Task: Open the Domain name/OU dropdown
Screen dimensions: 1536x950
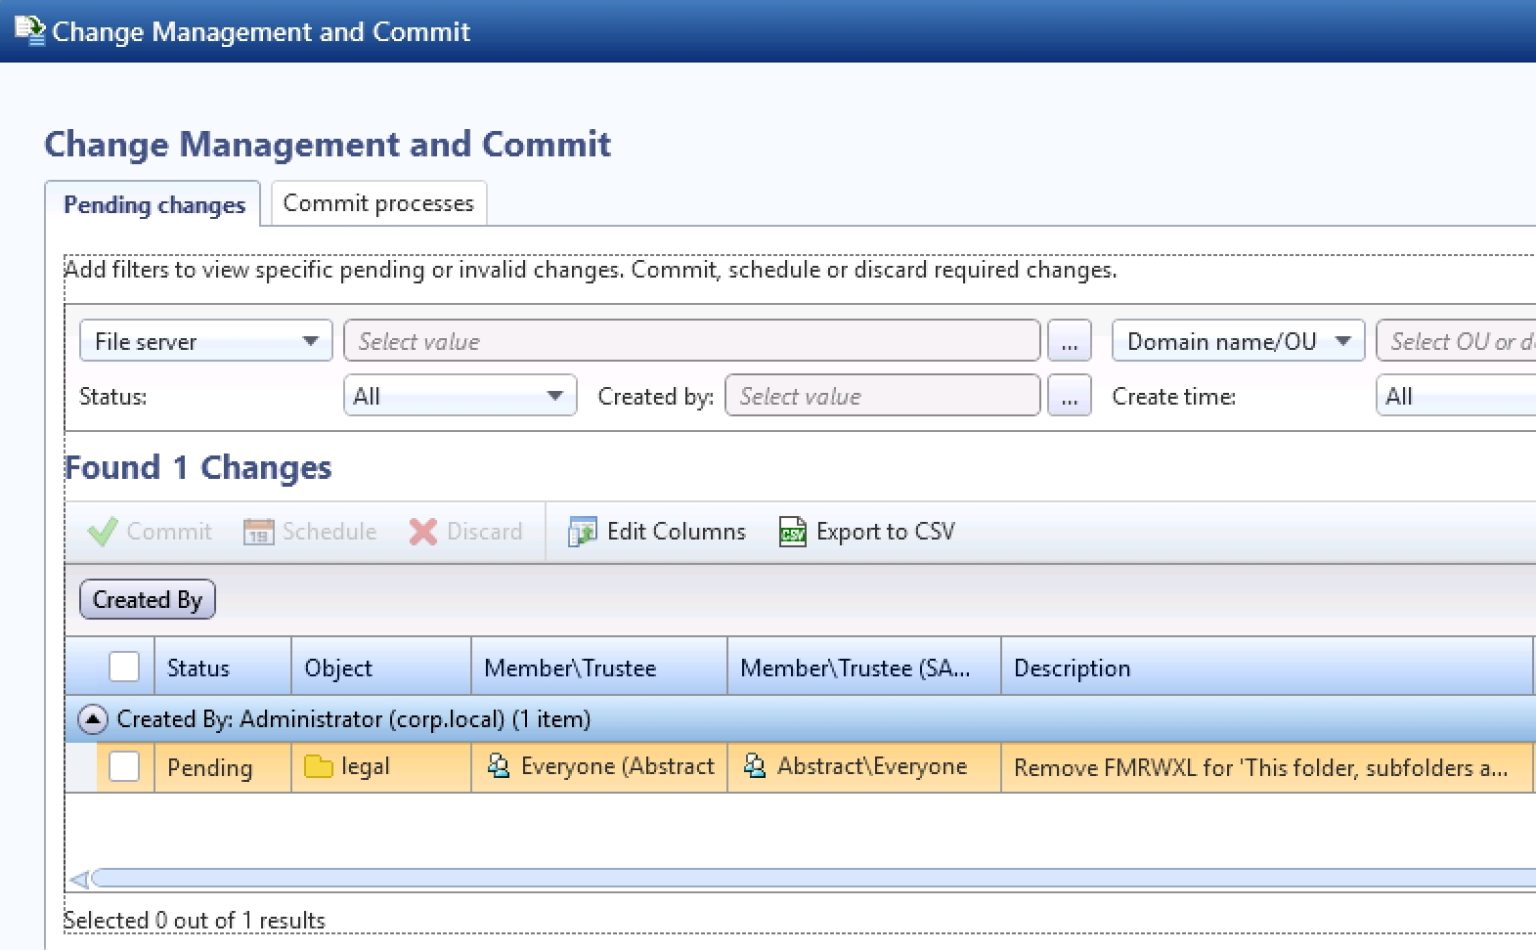Action: tap(1344, 340)
